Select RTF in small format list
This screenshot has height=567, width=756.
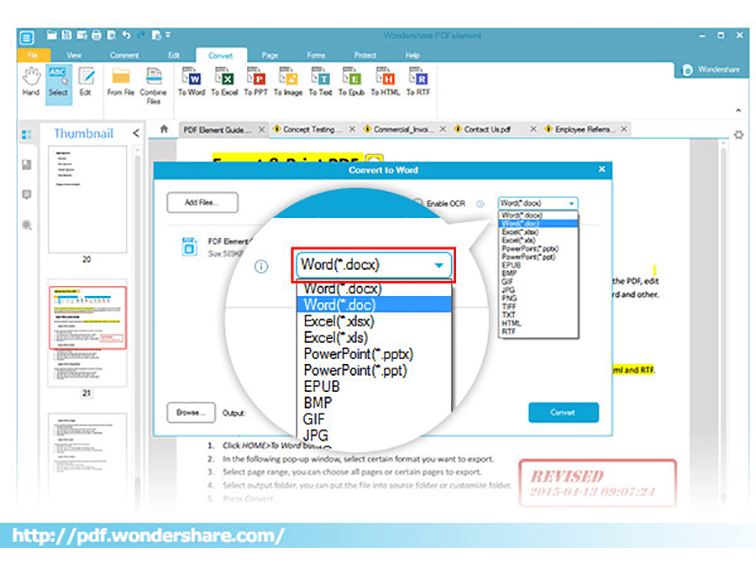tap(538, 332)
